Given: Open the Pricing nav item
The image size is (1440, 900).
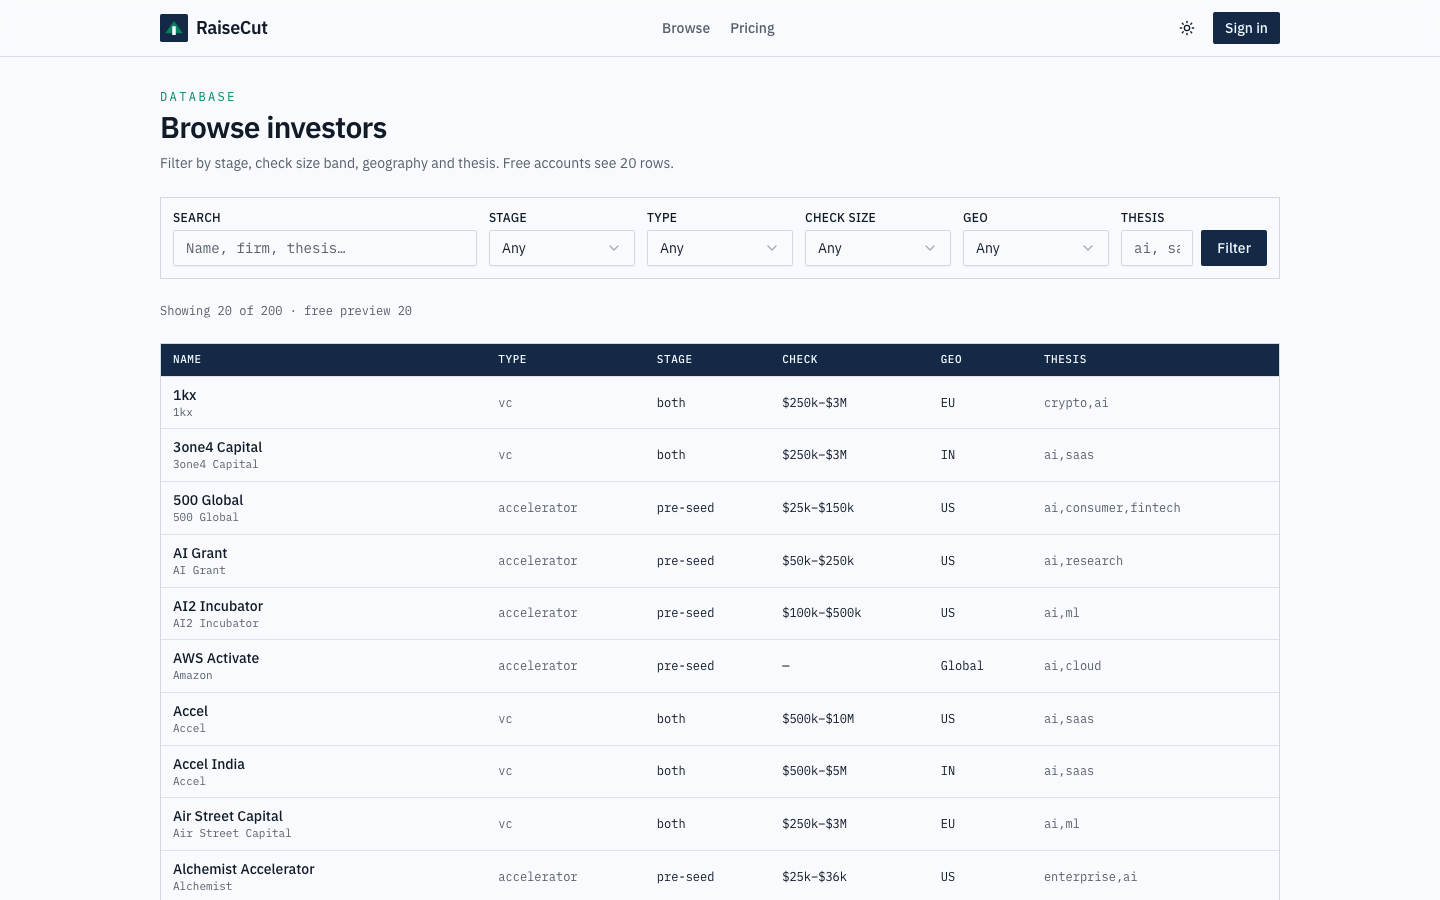Looking at the screenshot, I should pos(752,28).
